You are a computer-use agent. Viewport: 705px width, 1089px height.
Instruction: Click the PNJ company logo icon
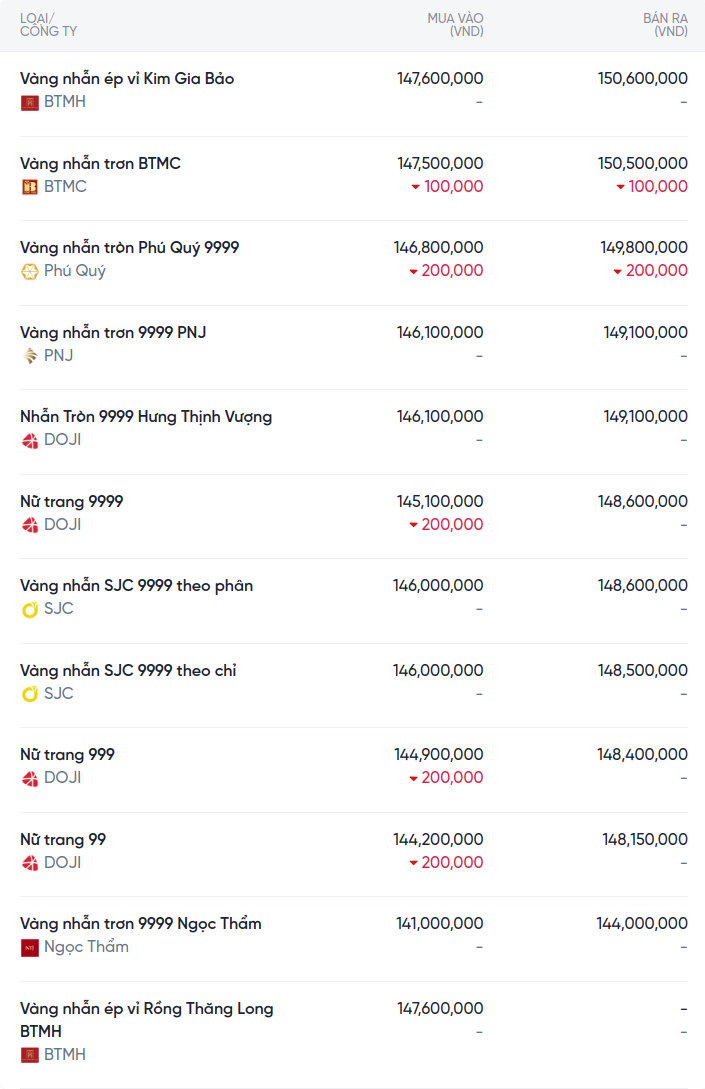tap(30, 356)
